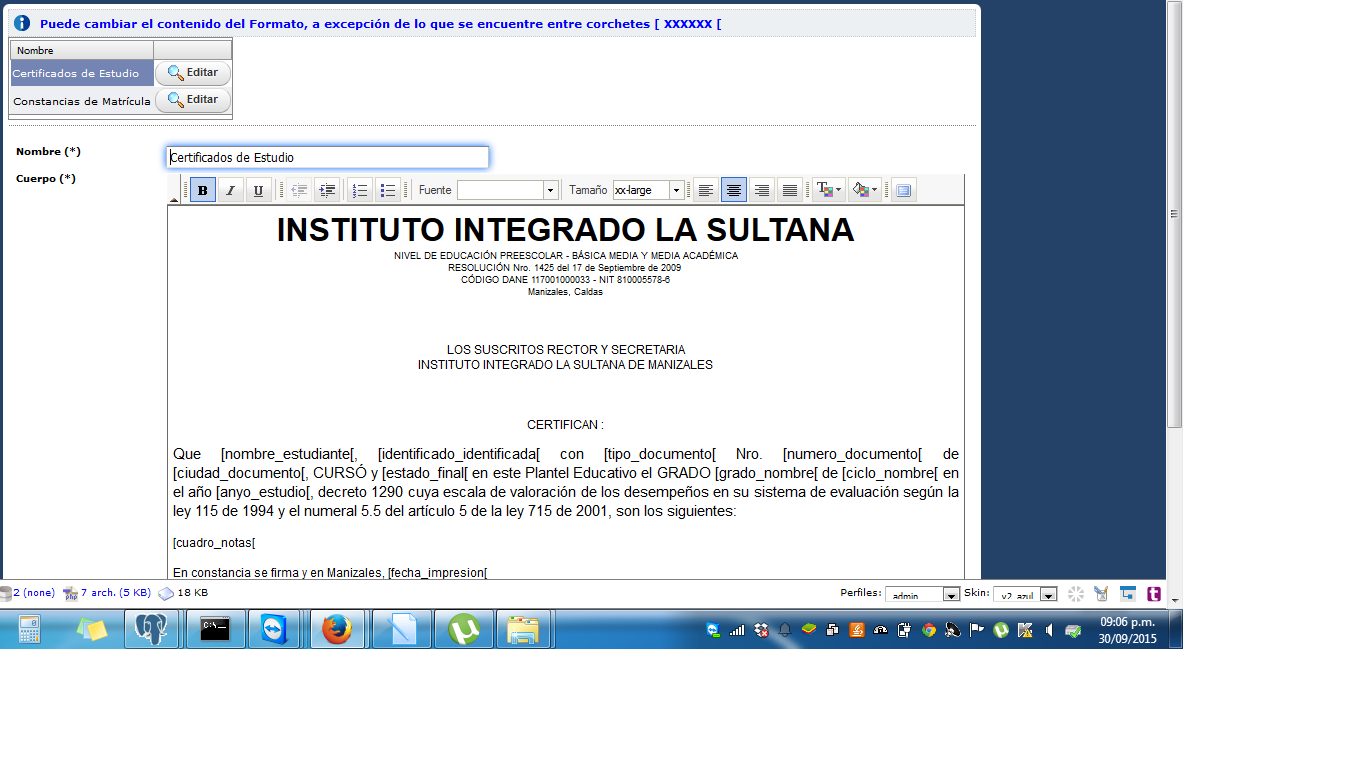Open Calculator from the taskbar
The height and width of the screenshot is (768, 1366).
click(30, 629)
